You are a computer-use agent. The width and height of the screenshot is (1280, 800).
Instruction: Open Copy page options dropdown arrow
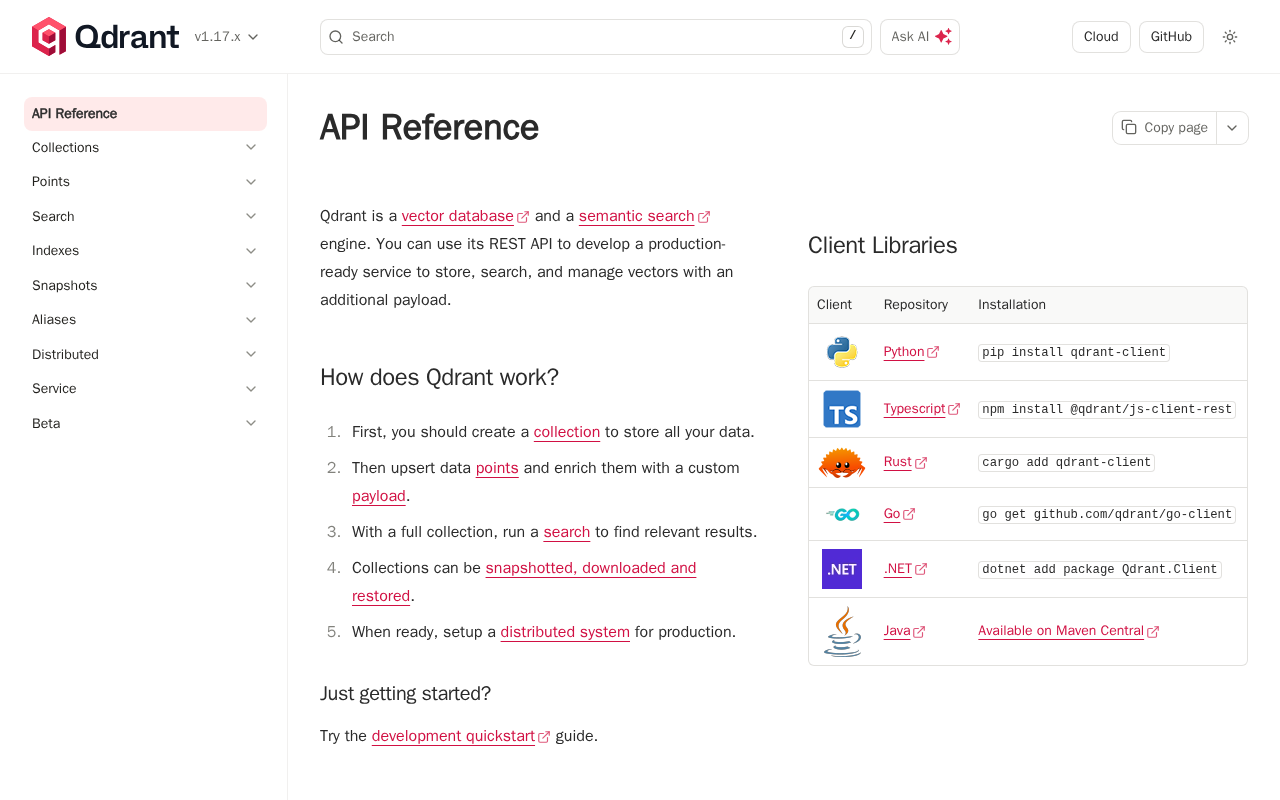click(1232, 128)
